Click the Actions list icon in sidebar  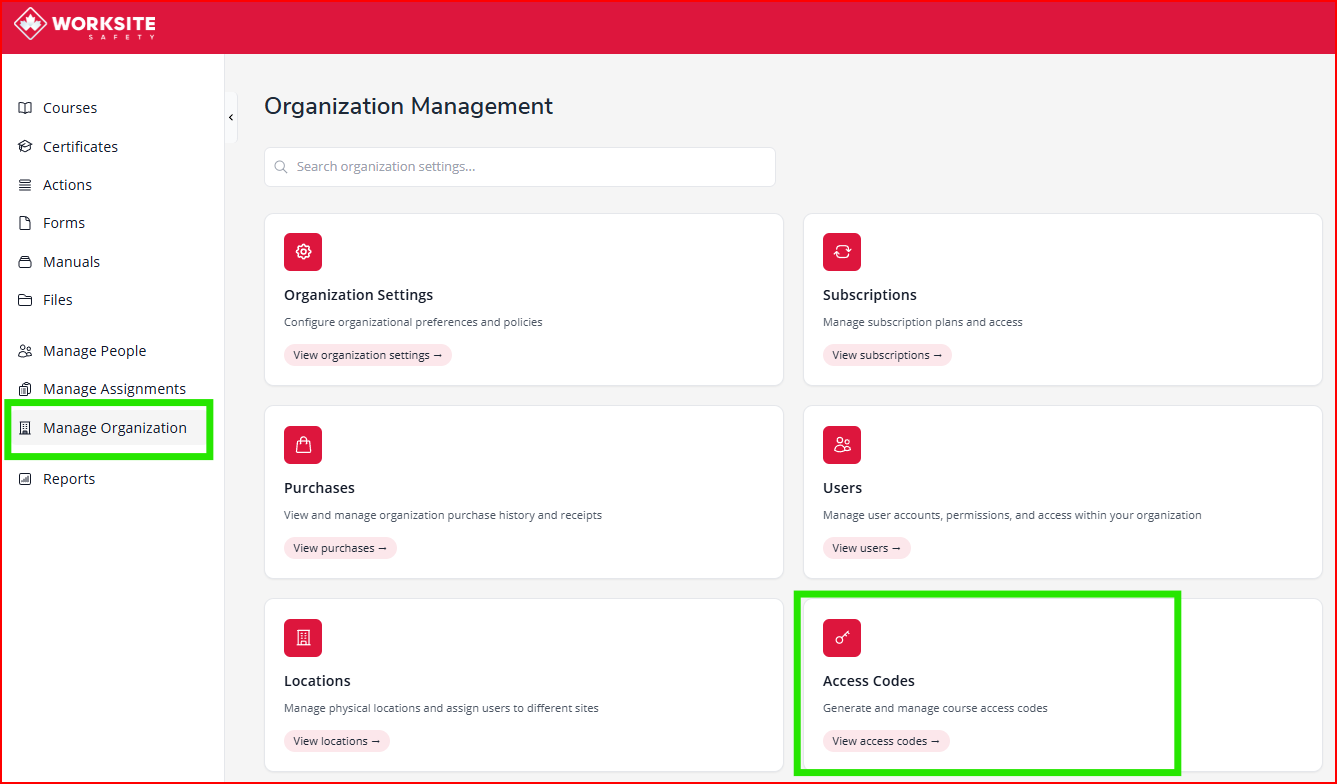25,185
